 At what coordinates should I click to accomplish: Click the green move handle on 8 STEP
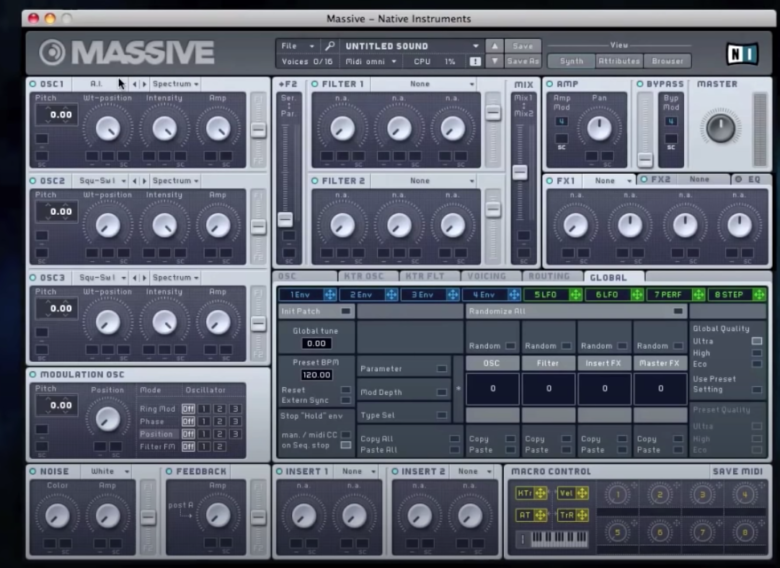(760, 294)
